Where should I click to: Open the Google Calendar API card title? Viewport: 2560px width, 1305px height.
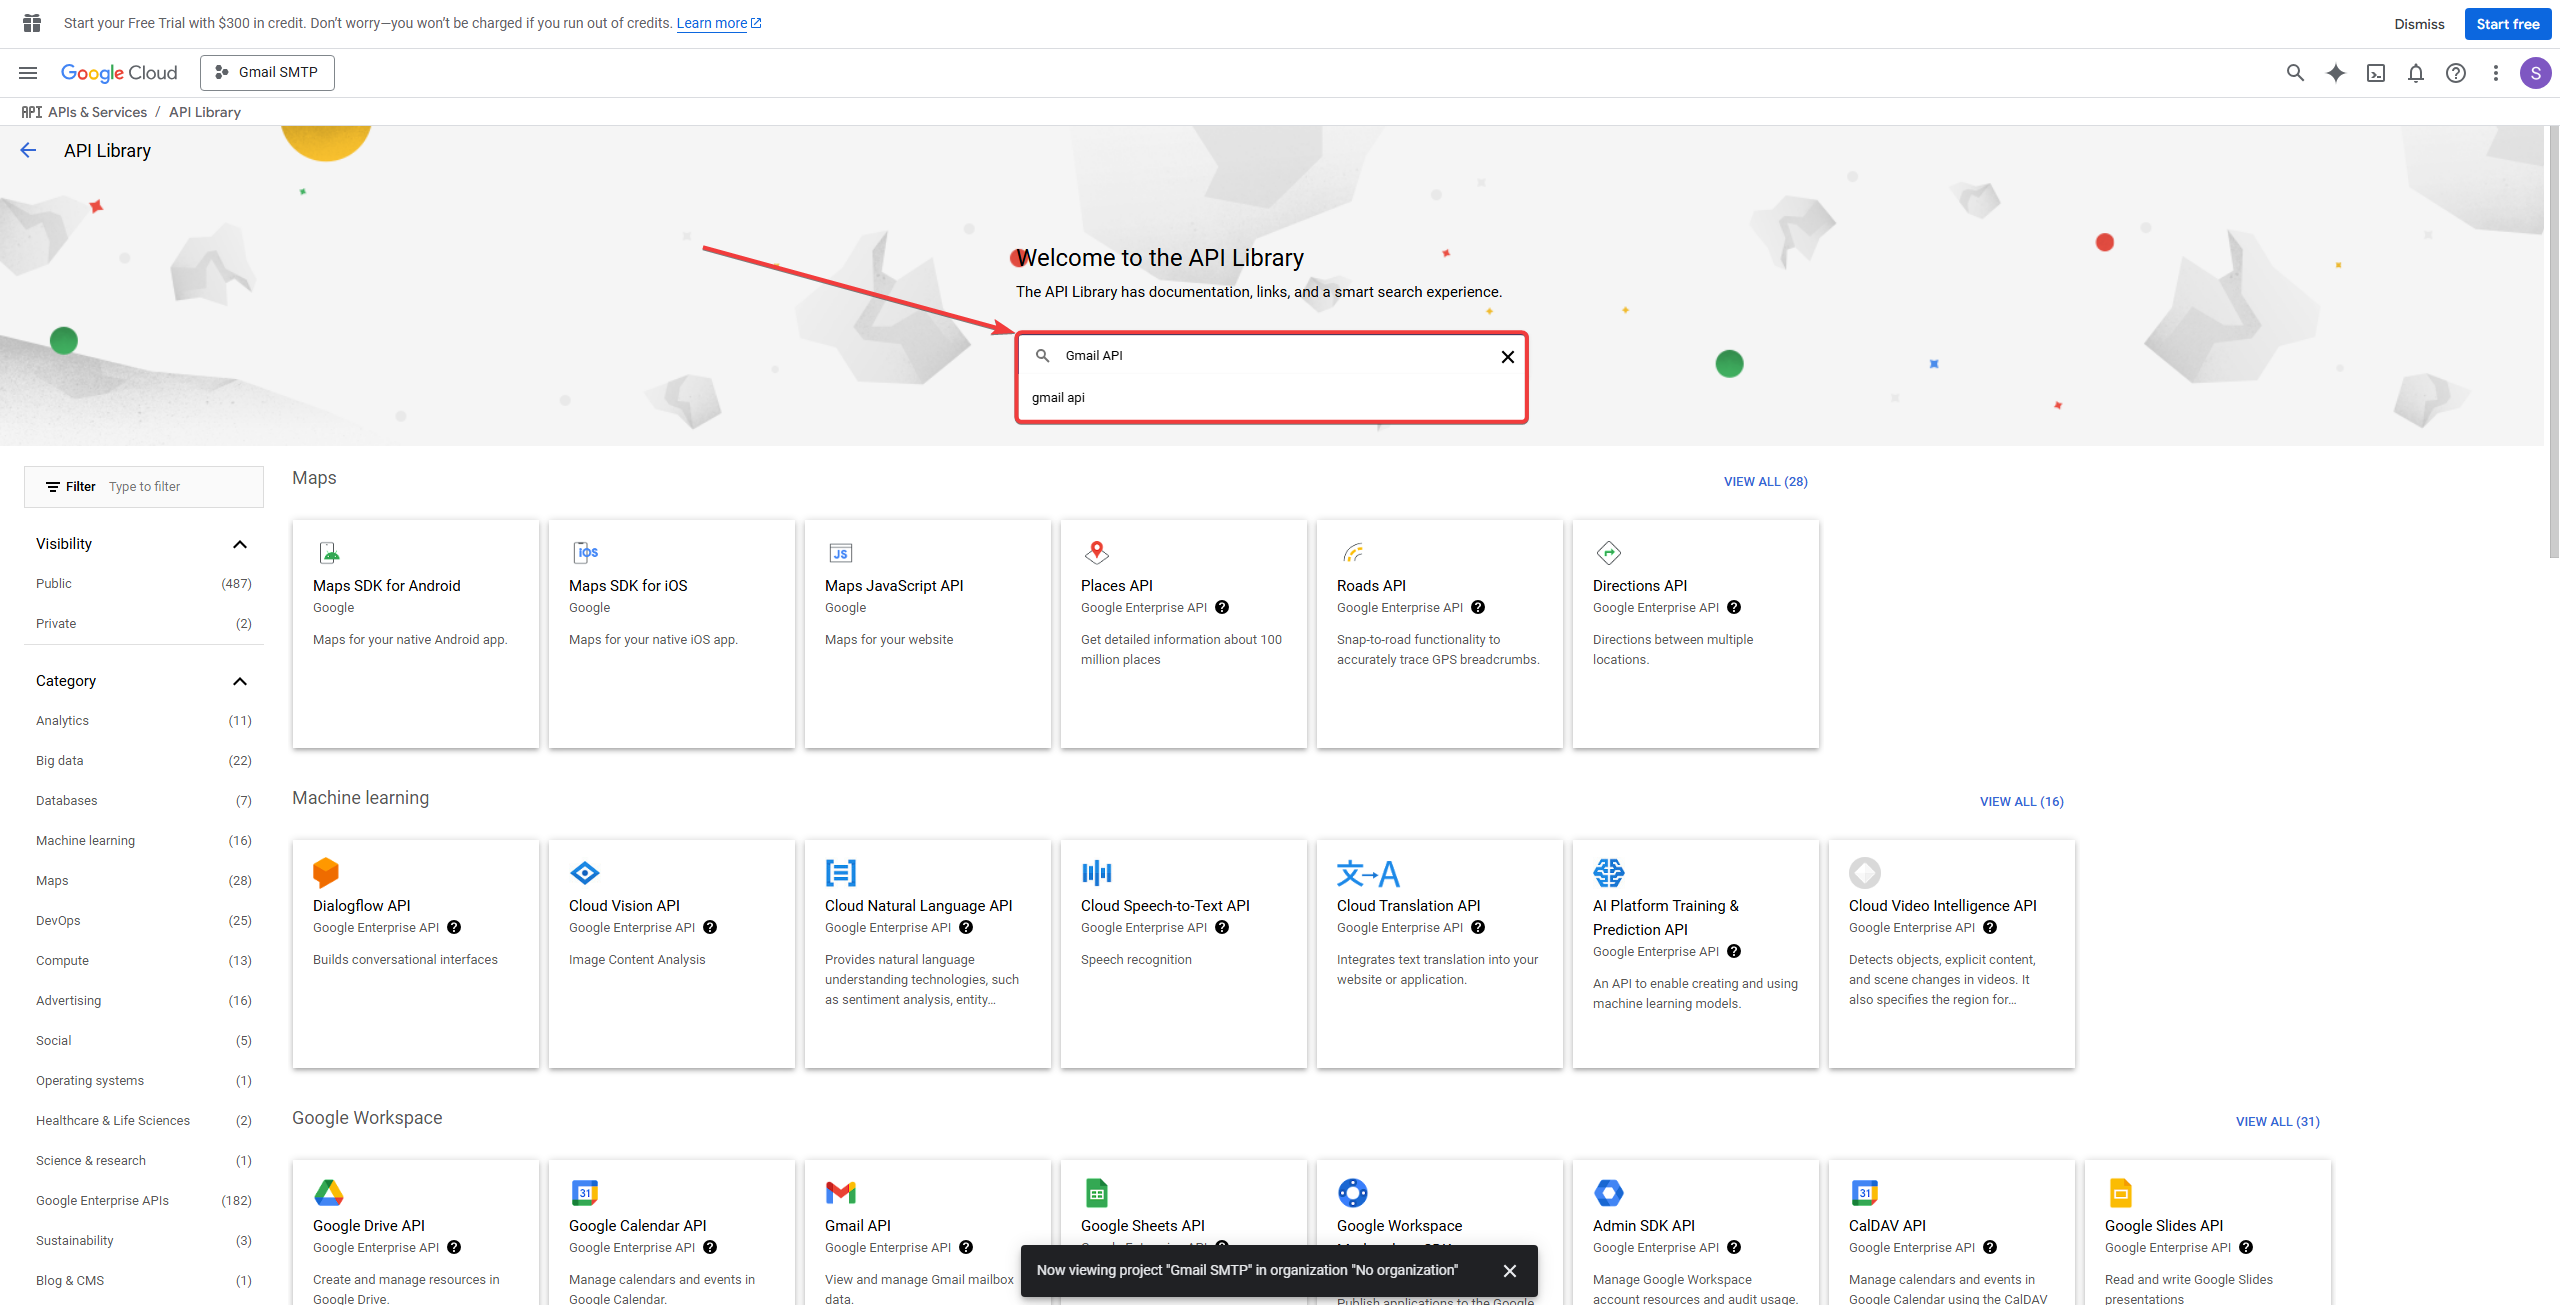(637, 1226)
